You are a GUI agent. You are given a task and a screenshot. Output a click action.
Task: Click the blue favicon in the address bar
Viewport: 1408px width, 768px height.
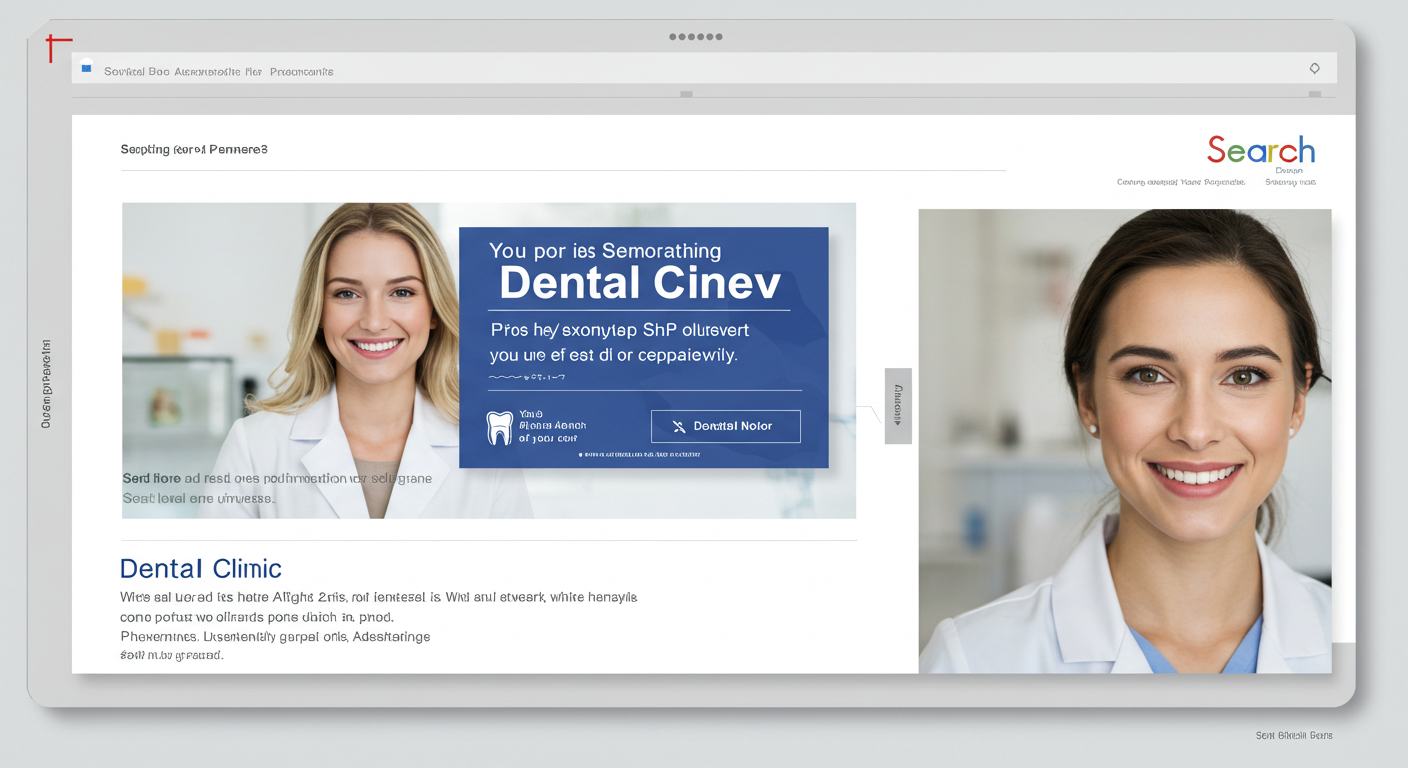point(86,69)
